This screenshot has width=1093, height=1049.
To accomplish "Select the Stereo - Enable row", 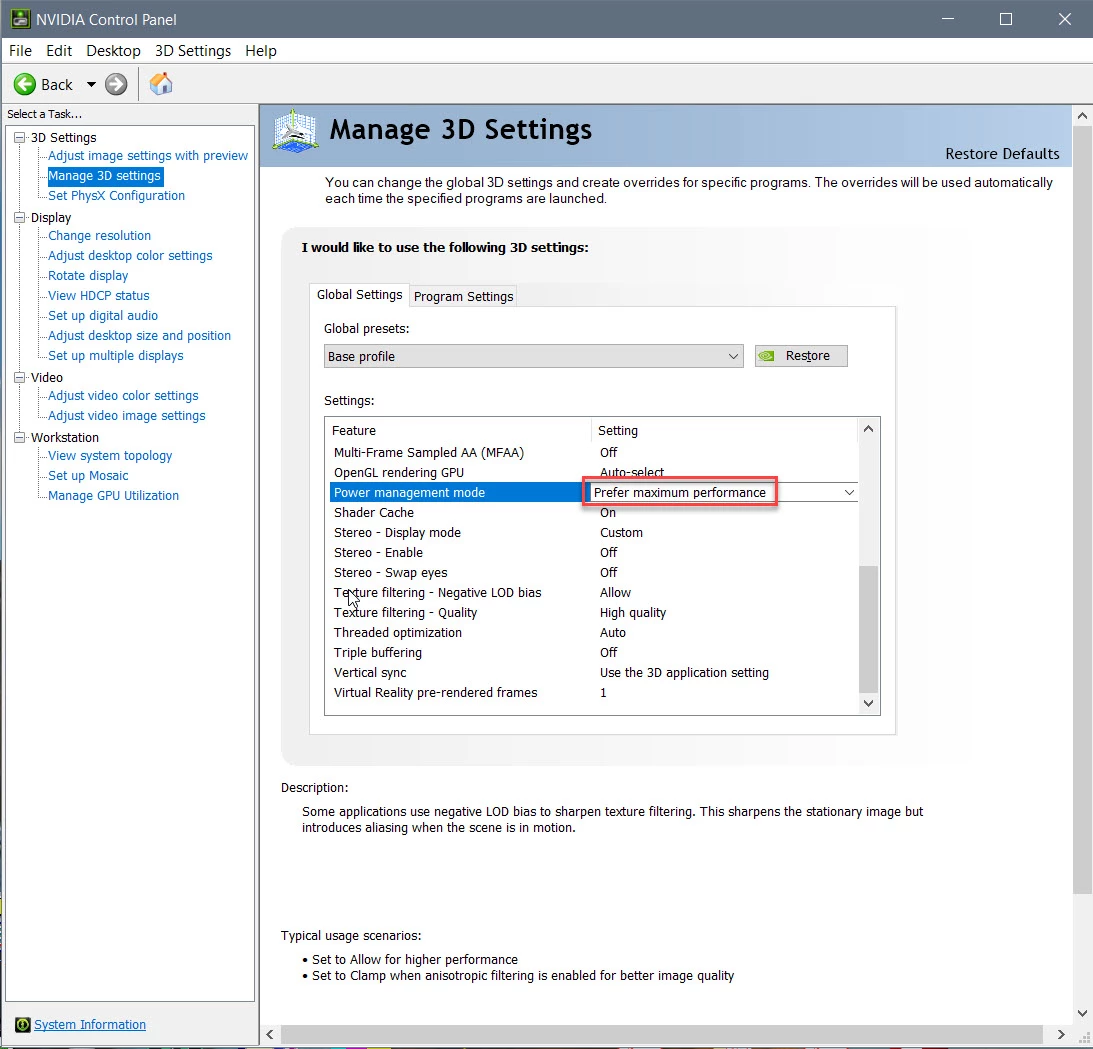I will (593, 552).
